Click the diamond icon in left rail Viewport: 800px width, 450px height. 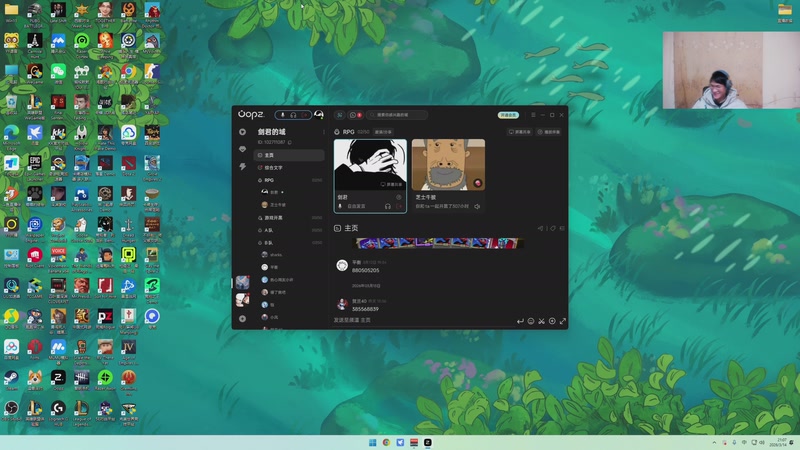coord(242,149)
